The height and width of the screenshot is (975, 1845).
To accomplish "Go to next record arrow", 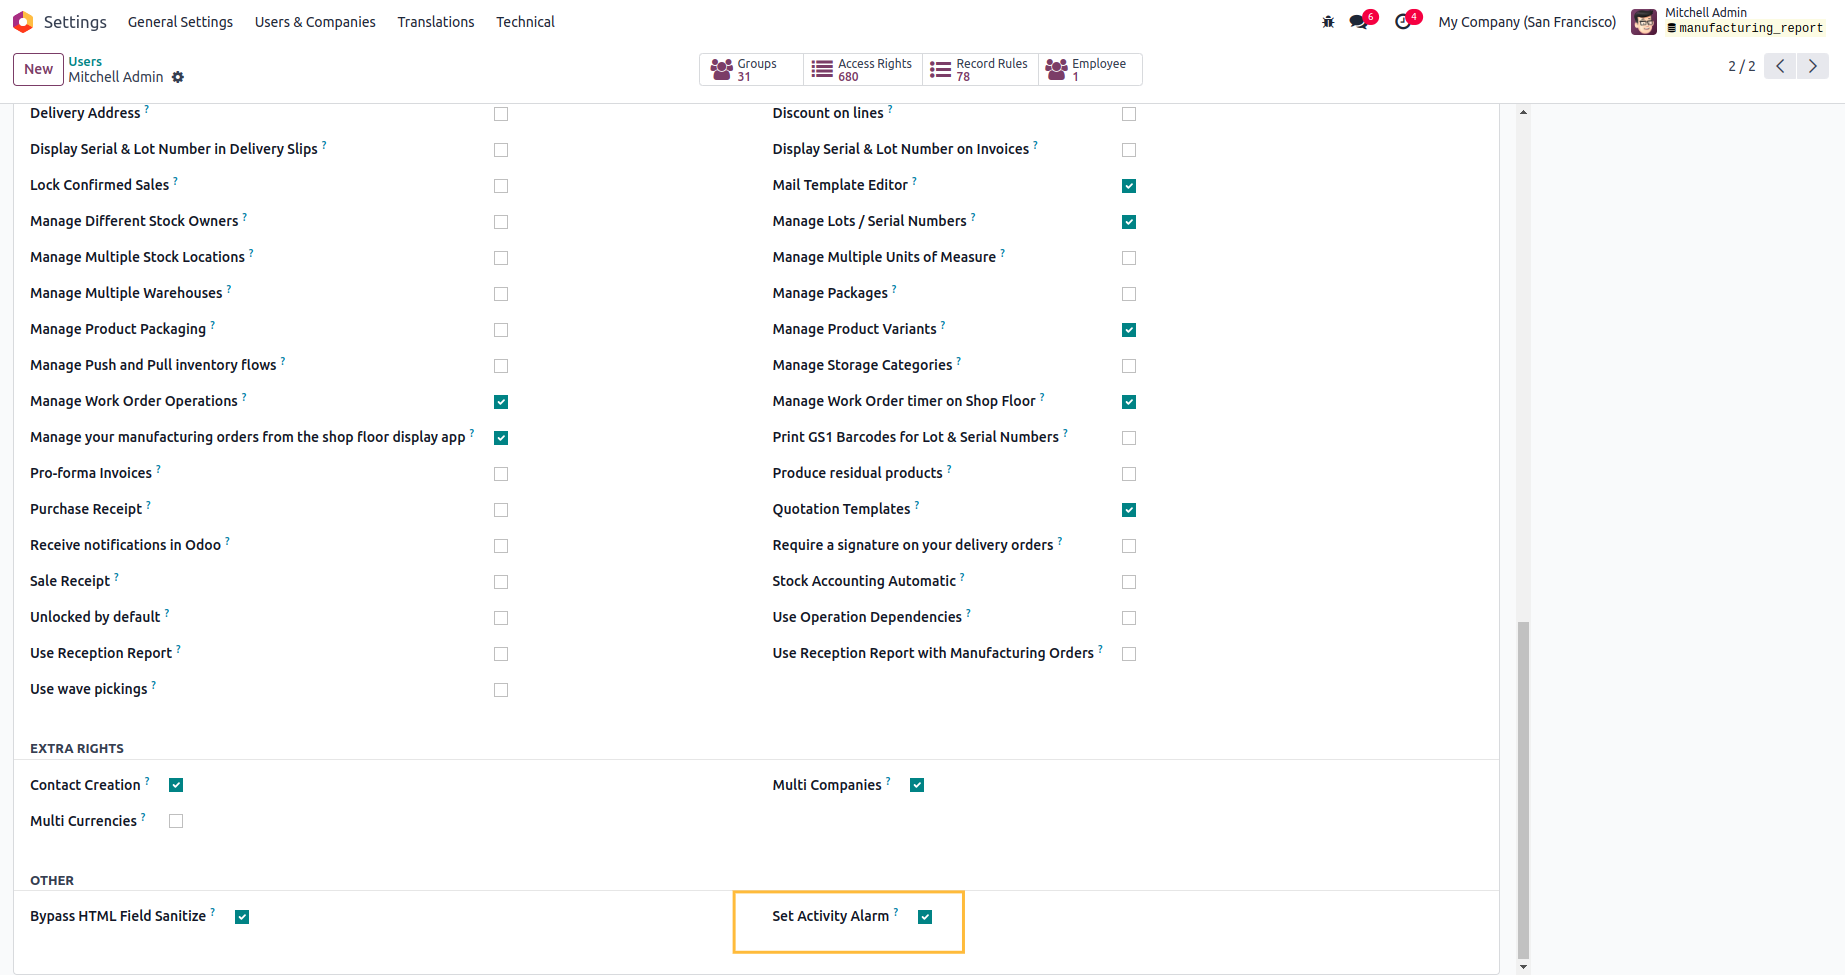I will click(1812, 66).
